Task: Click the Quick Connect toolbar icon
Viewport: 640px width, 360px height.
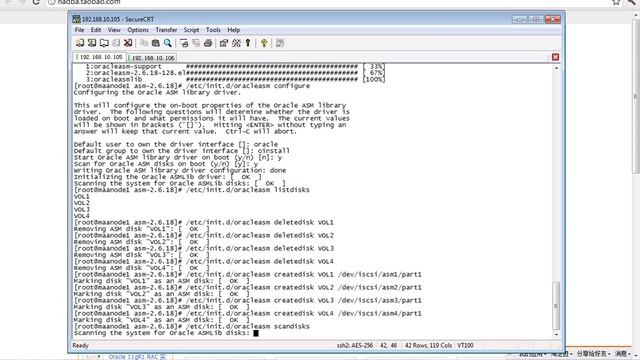Action: tap(92, 43)
